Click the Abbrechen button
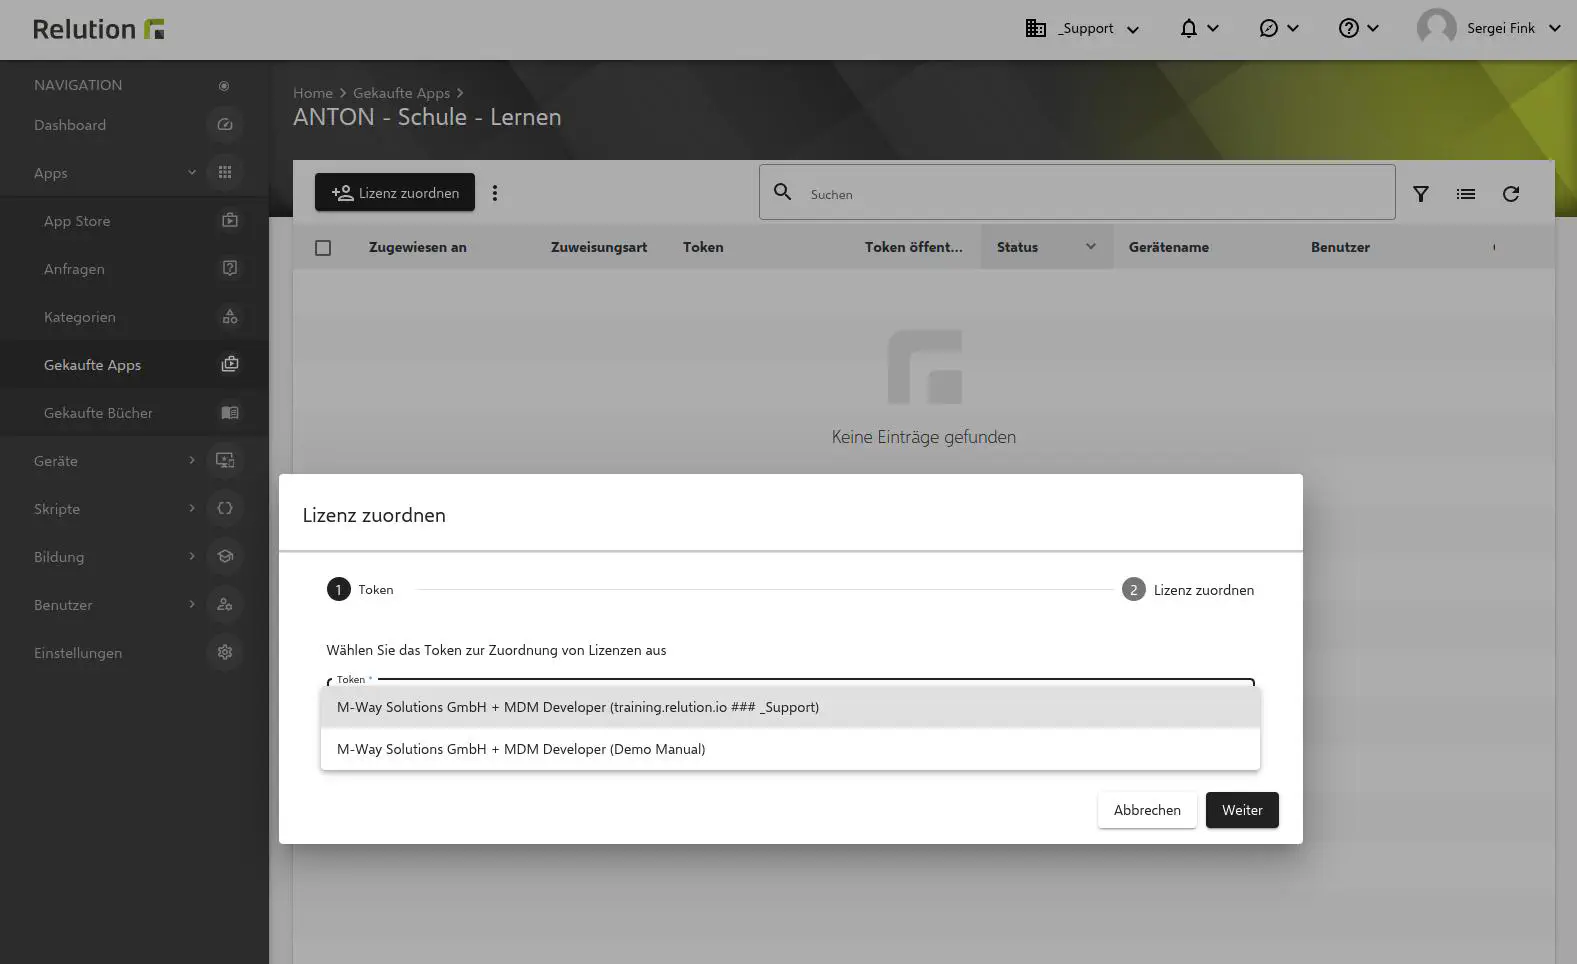Image resolution: width=1577 pixels, height=964 pixels. pyautogui.click(x=1147, y=810)
